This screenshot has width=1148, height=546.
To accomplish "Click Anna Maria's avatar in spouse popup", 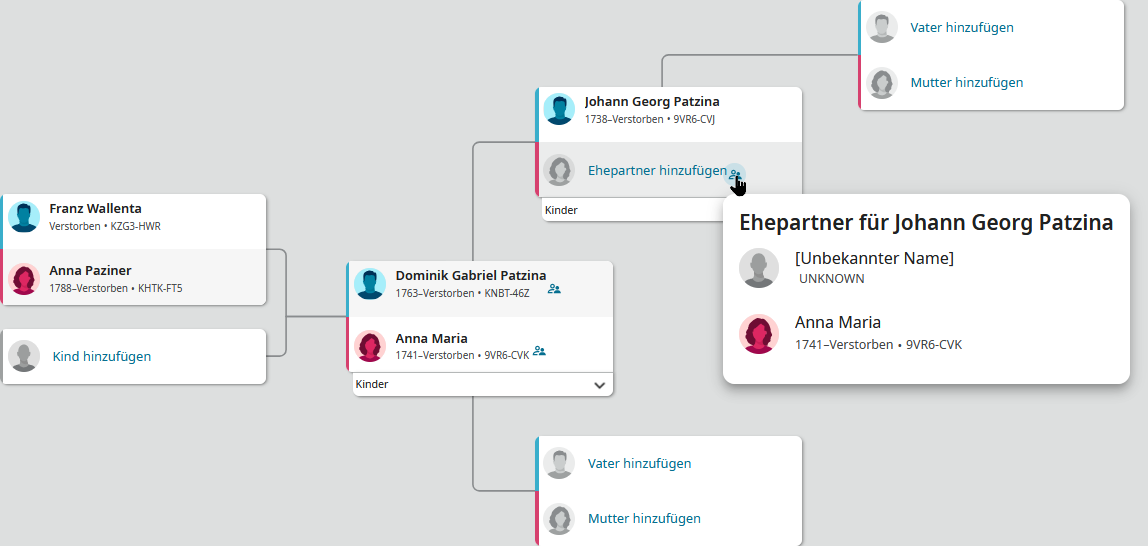I will [759, 334].
